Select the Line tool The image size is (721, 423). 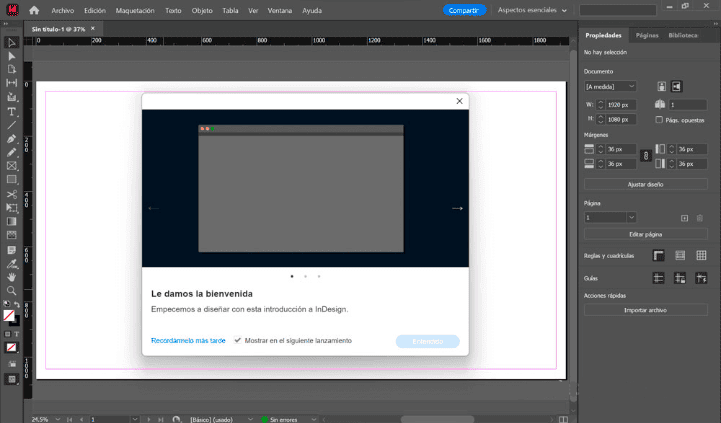tap(11, 125)
